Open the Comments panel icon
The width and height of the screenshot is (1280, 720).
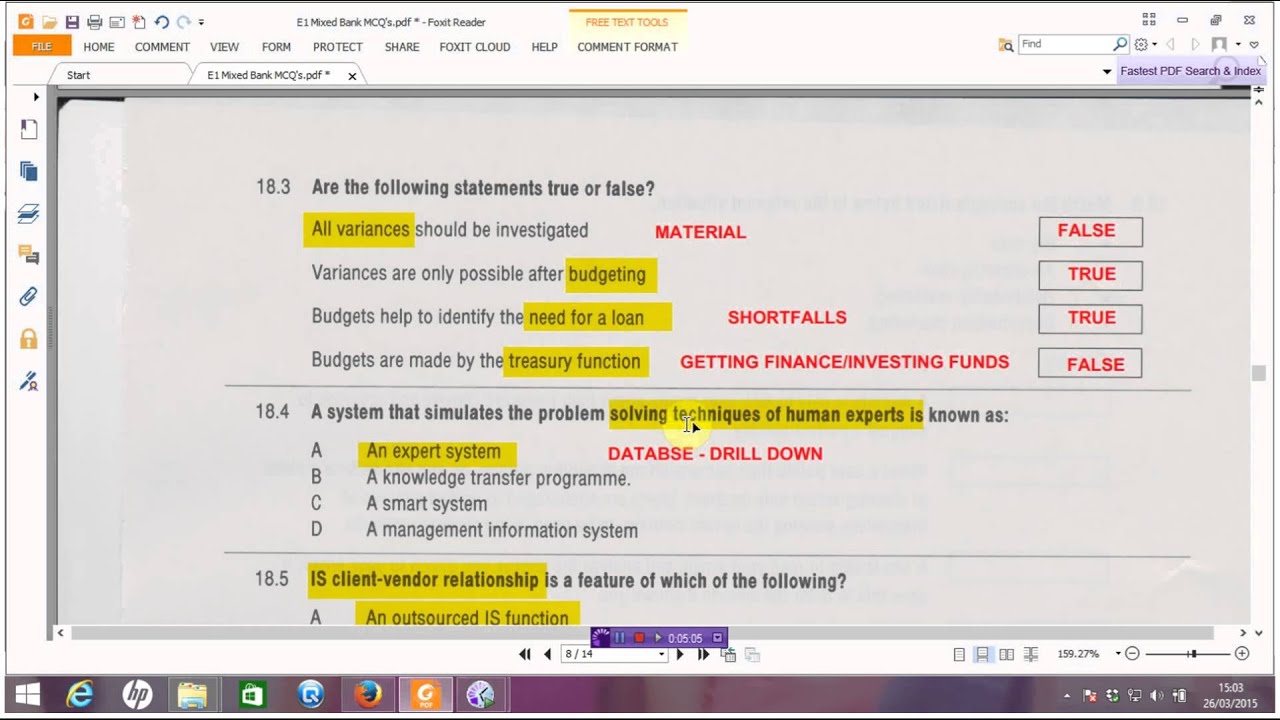tap(29, 255)
